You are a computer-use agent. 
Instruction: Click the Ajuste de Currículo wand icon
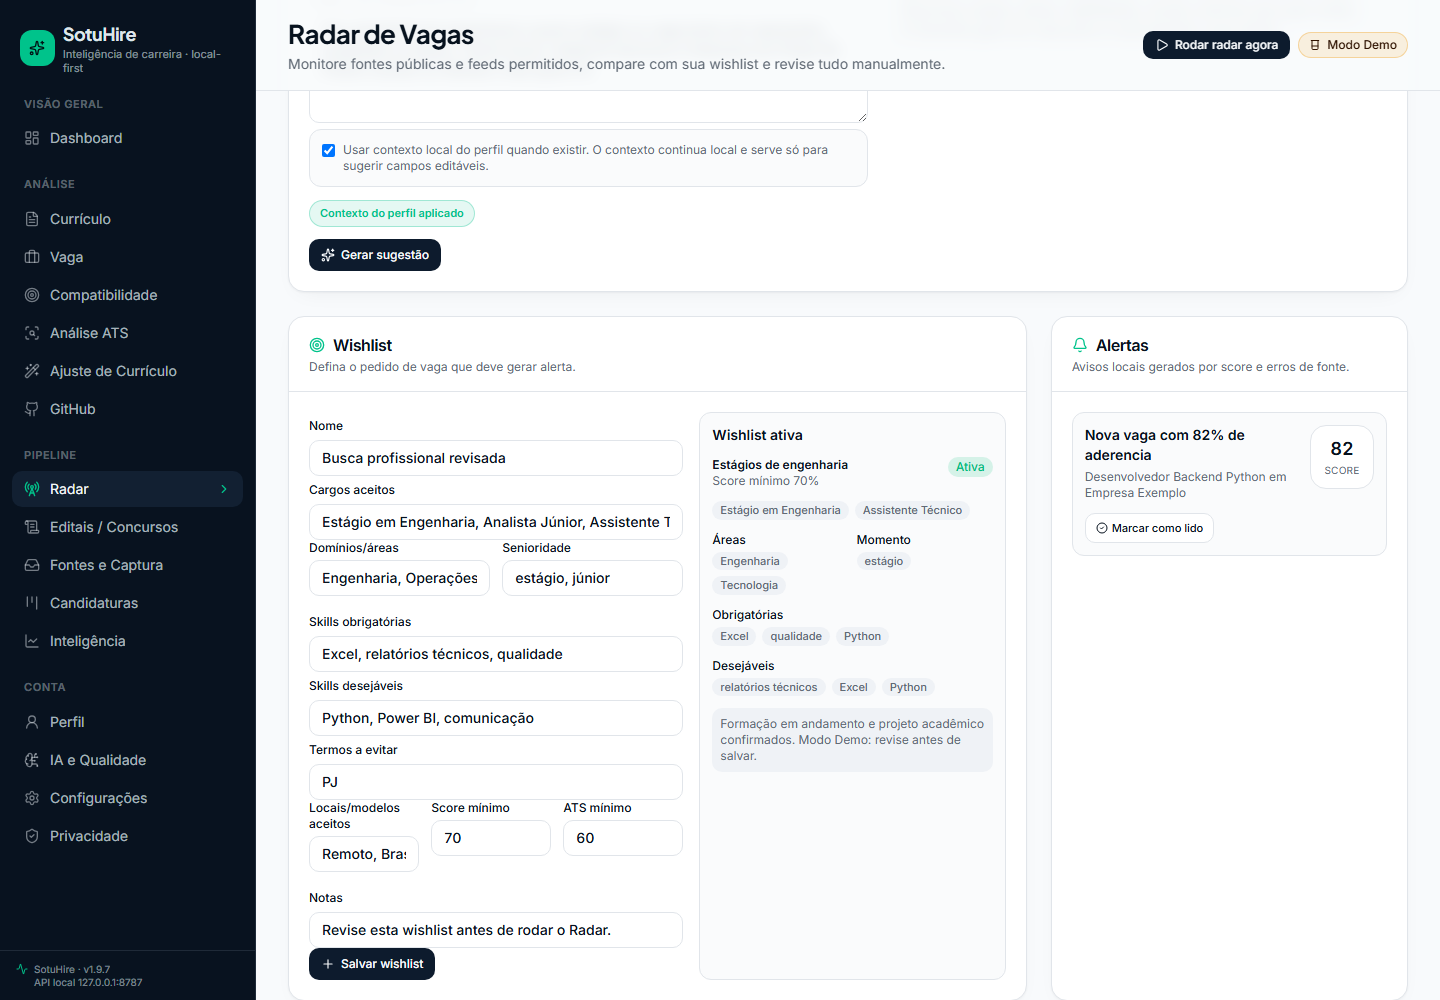tap(32, 371)
